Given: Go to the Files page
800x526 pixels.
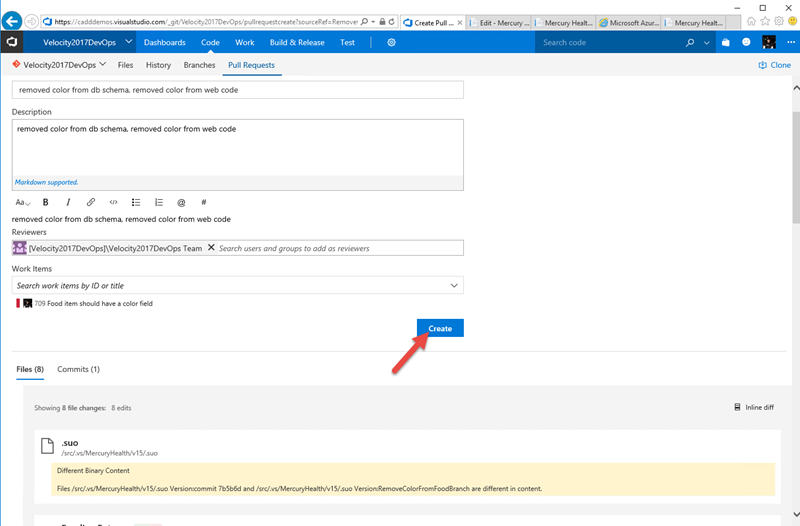Looking at the screenshot, I should pos(125,65).
